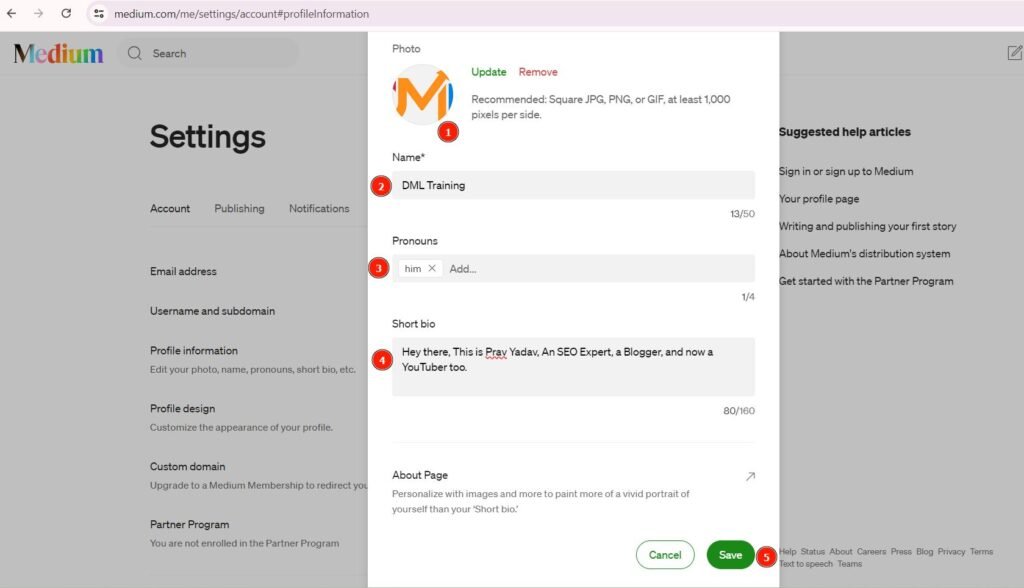Remove the 'him' pronoun with the X

432,269
